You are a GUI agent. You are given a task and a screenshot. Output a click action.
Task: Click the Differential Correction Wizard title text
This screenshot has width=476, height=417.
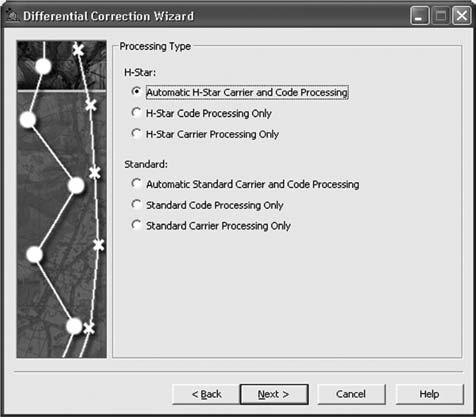pyautogui.click(x=108, y=16)
